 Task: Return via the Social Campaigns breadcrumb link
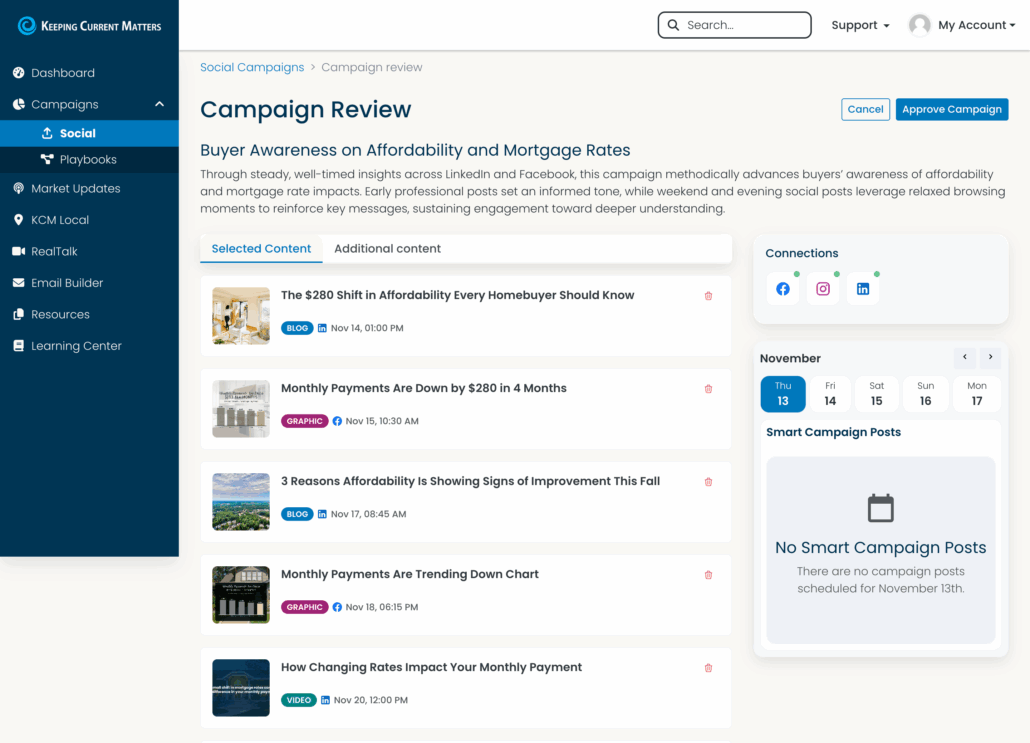point(252,67)
